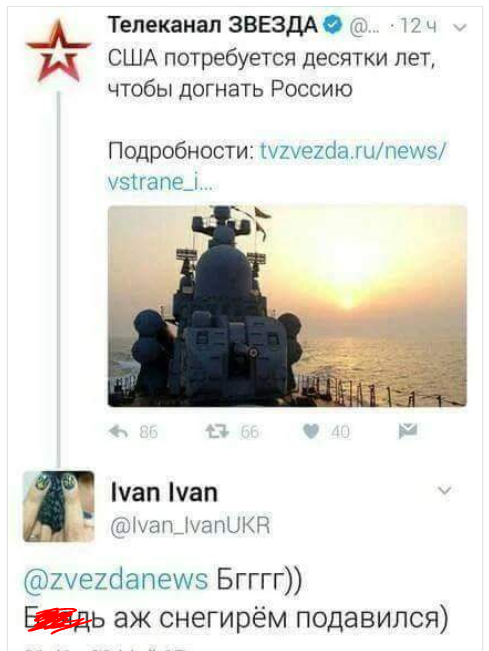Image resolution: width=489 pixels, height=651 pixels.
Task: Click the reply arrow icon under the tweet
Action: (119, 432)
